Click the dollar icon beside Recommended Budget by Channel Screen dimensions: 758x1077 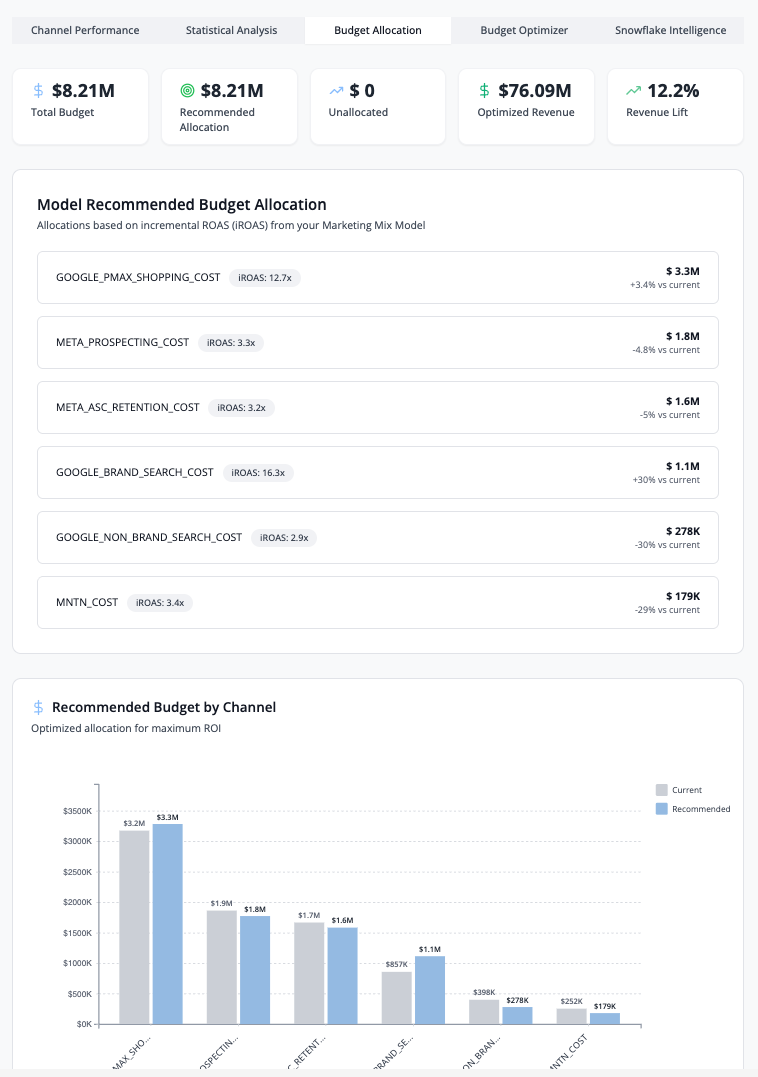coord(38,707)
